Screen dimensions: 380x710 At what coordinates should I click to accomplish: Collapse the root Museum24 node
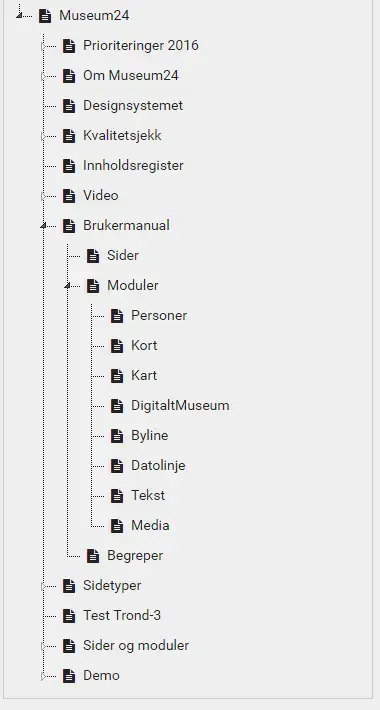(19, 15)
